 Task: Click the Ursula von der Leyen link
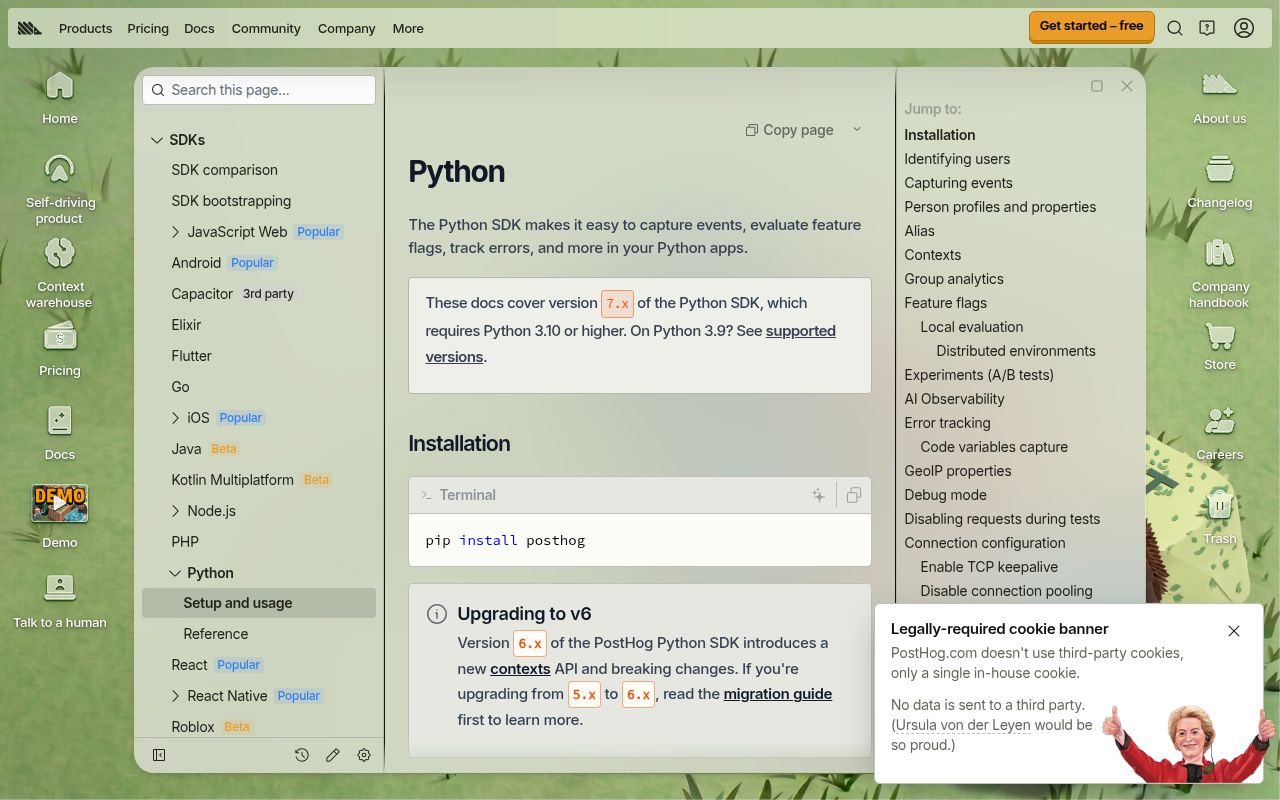point(962,725)
